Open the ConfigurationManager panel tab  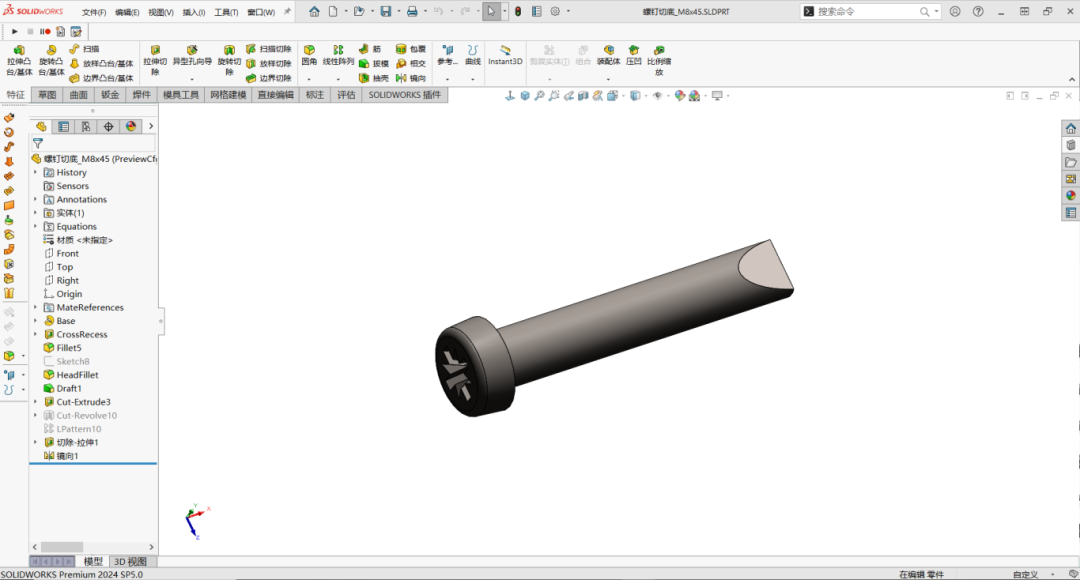[x=85, y=126]
